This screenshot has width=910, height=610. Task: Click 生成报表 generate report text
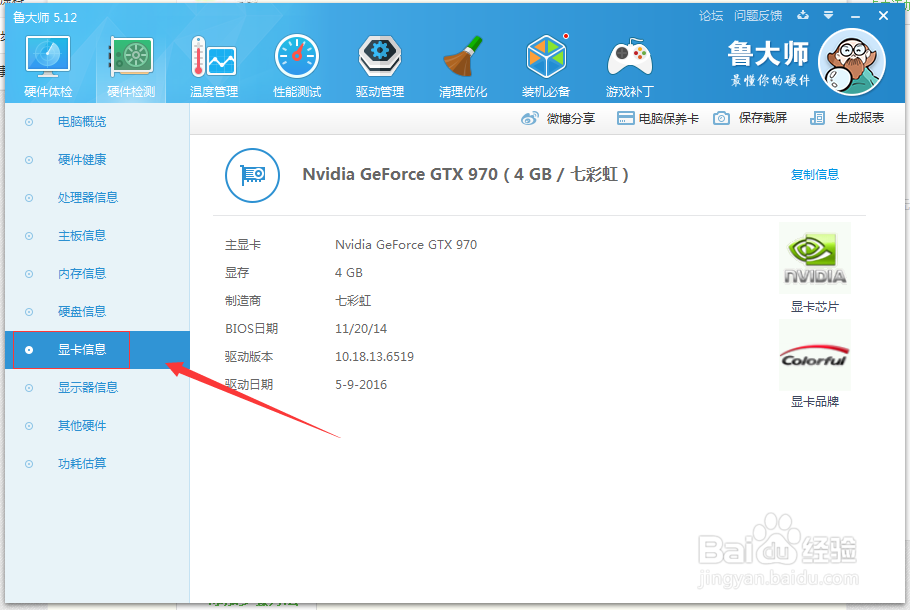click(x=860, y=118)
